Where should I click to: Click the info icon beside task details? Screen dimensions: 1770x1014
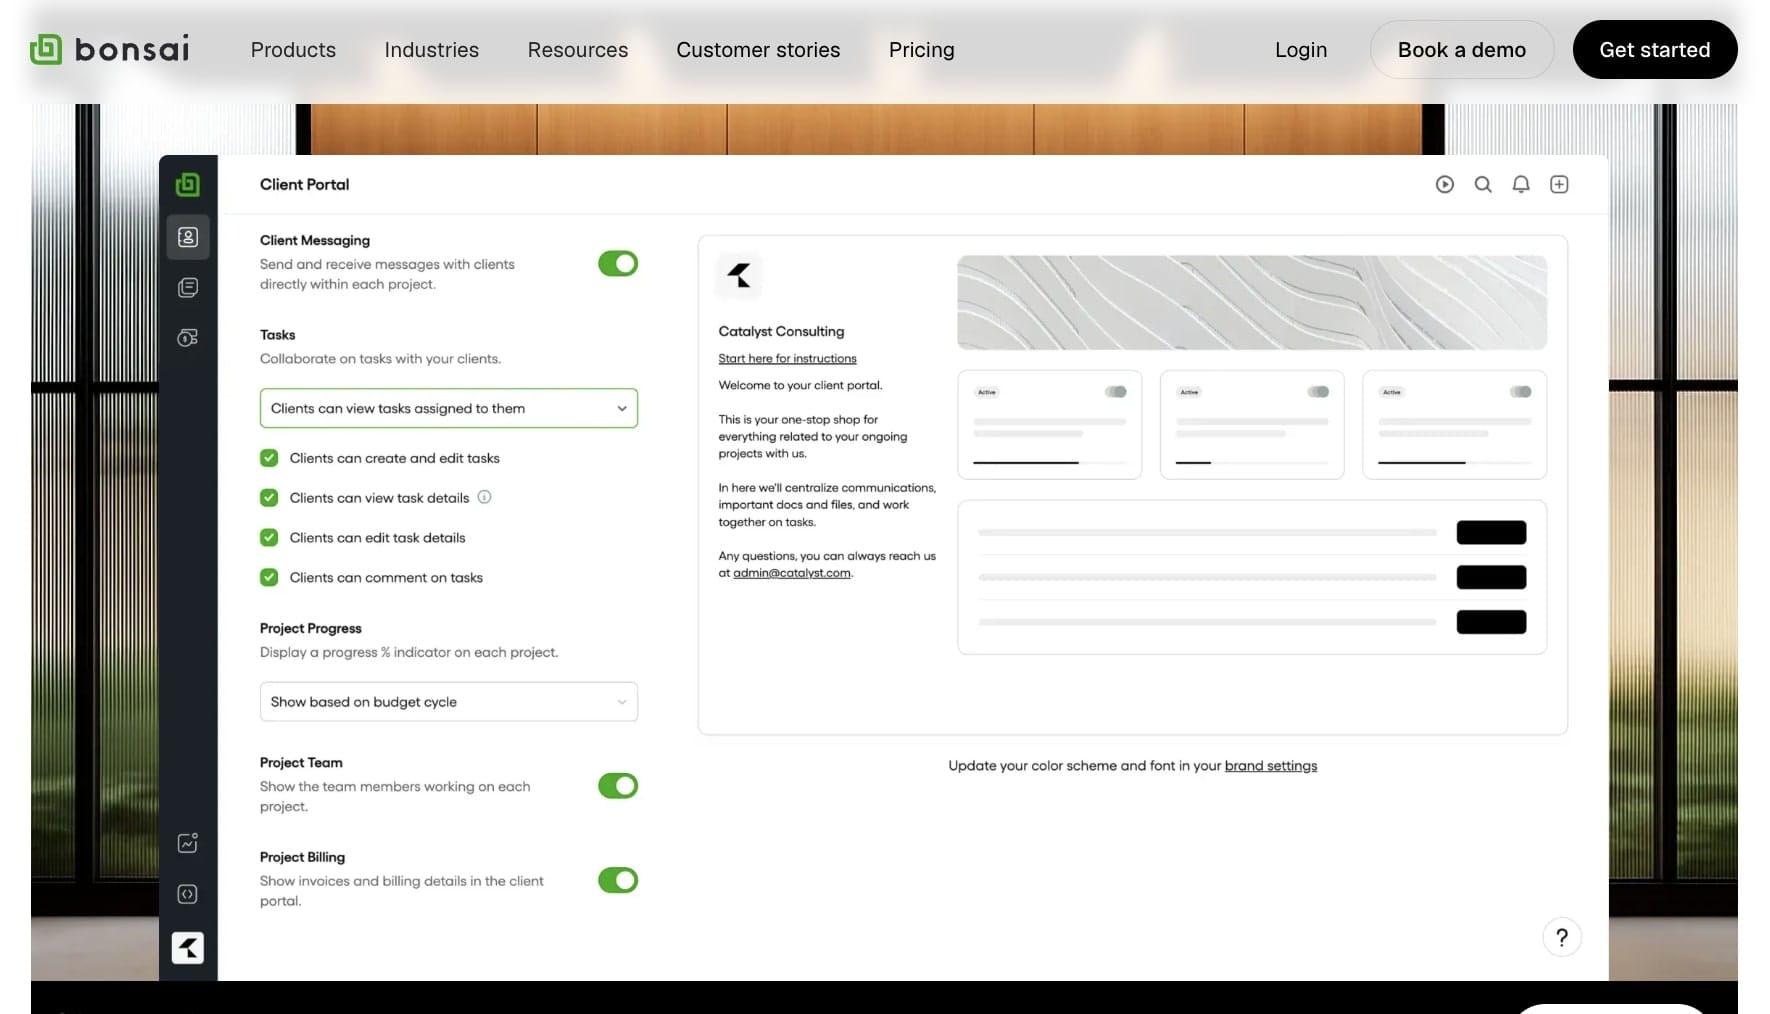click(484, 497)
